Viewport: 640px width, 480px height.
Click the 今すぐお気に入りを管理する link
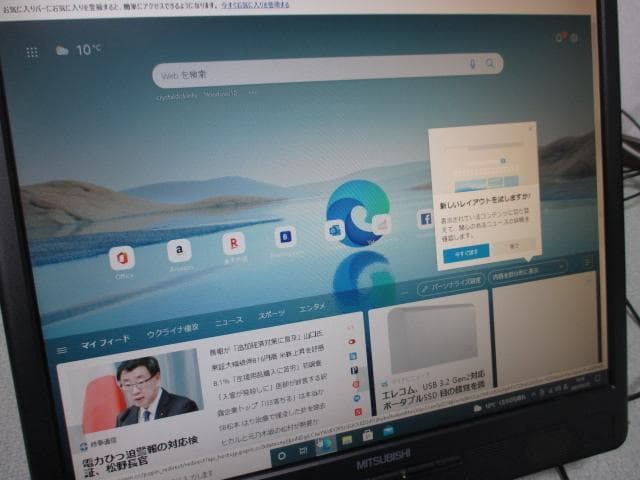[x=255, y=5]
